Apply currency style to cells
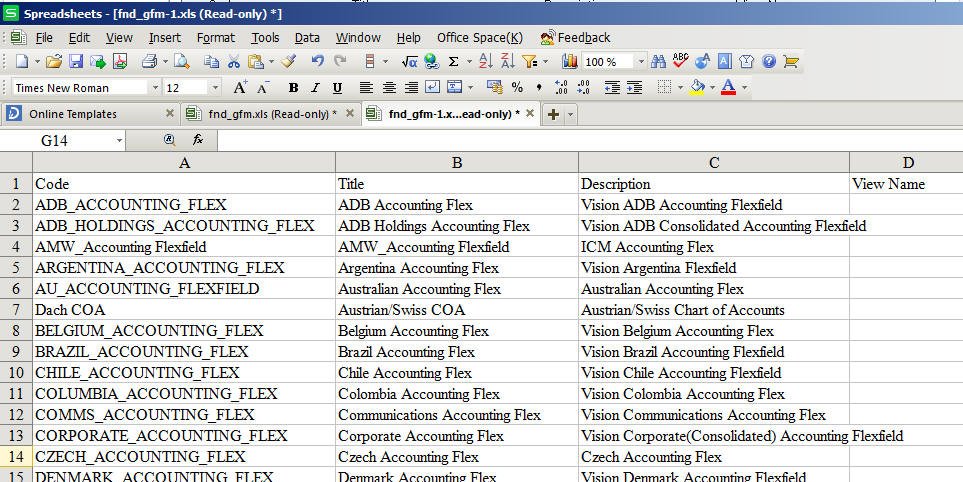 tap(494, 88)
